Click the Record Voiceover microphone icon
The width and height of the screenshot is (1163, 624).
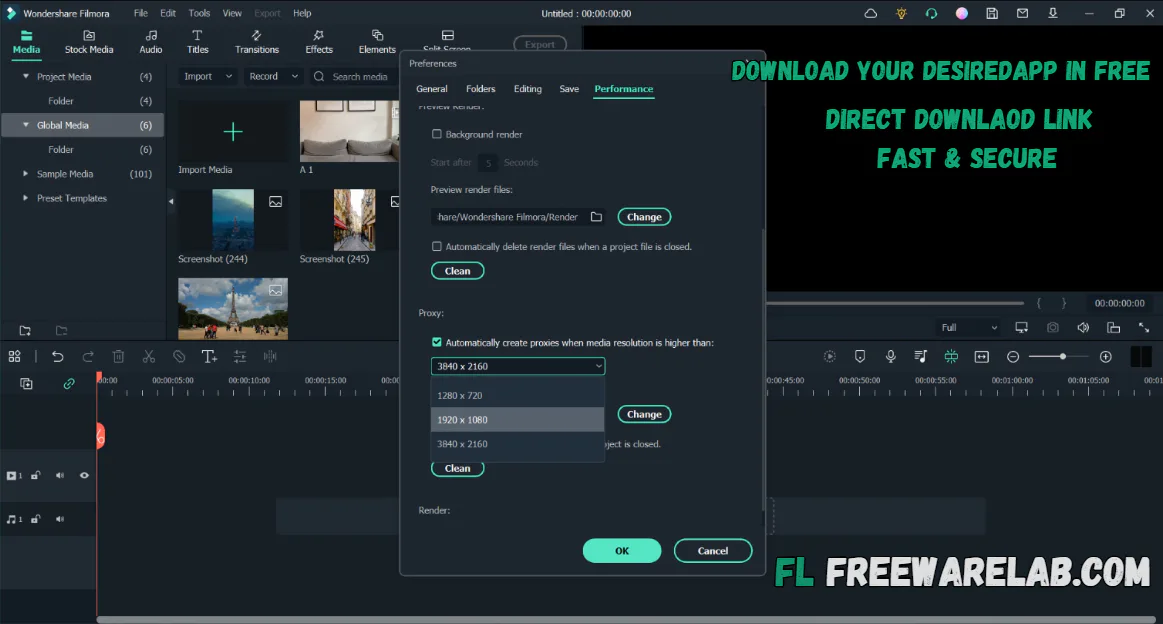(x=890, y=356)
